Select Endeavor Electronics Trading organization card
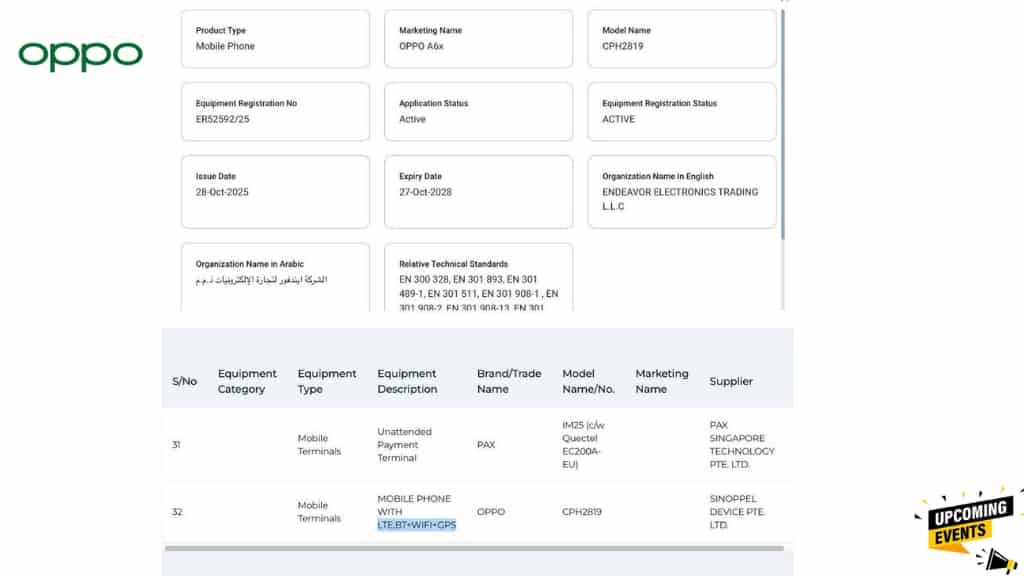1024x576 pixels. [x=681, y=191]
